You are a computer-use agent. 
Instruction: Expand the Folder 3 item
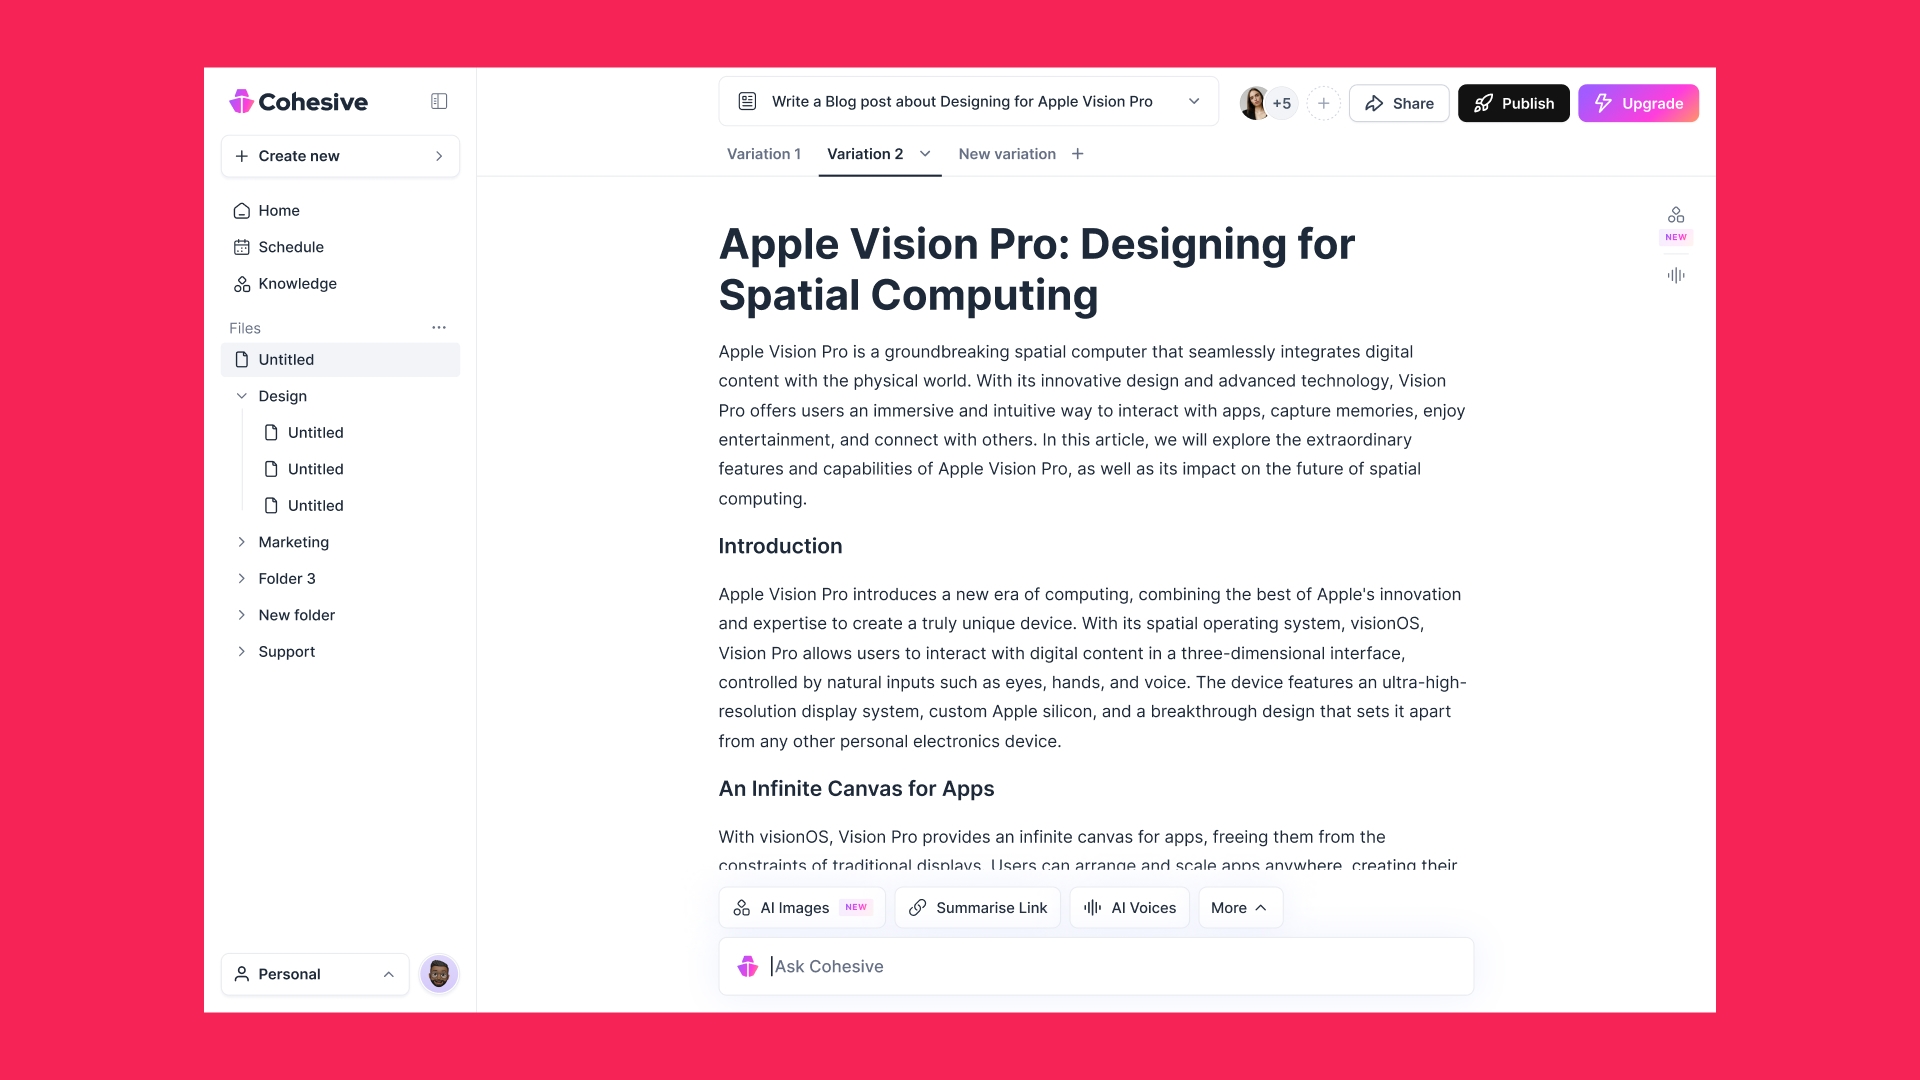pos(241,578)
